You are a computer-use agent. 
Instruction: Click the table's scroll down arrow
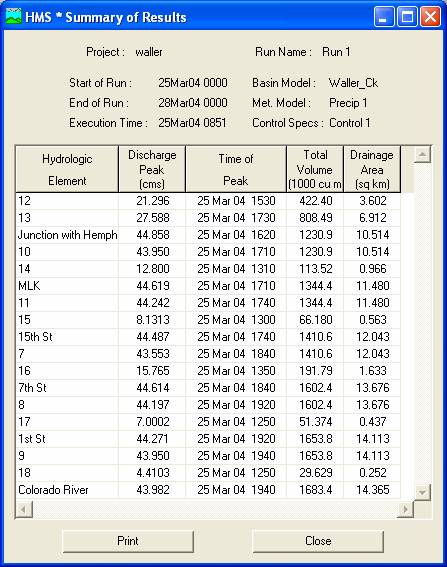tap(422, 492)
